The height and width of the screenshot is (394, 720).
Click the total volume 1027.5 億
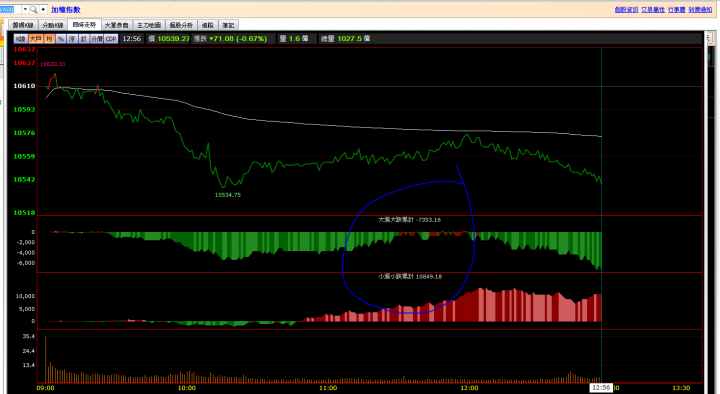click(x=354, y=39)
